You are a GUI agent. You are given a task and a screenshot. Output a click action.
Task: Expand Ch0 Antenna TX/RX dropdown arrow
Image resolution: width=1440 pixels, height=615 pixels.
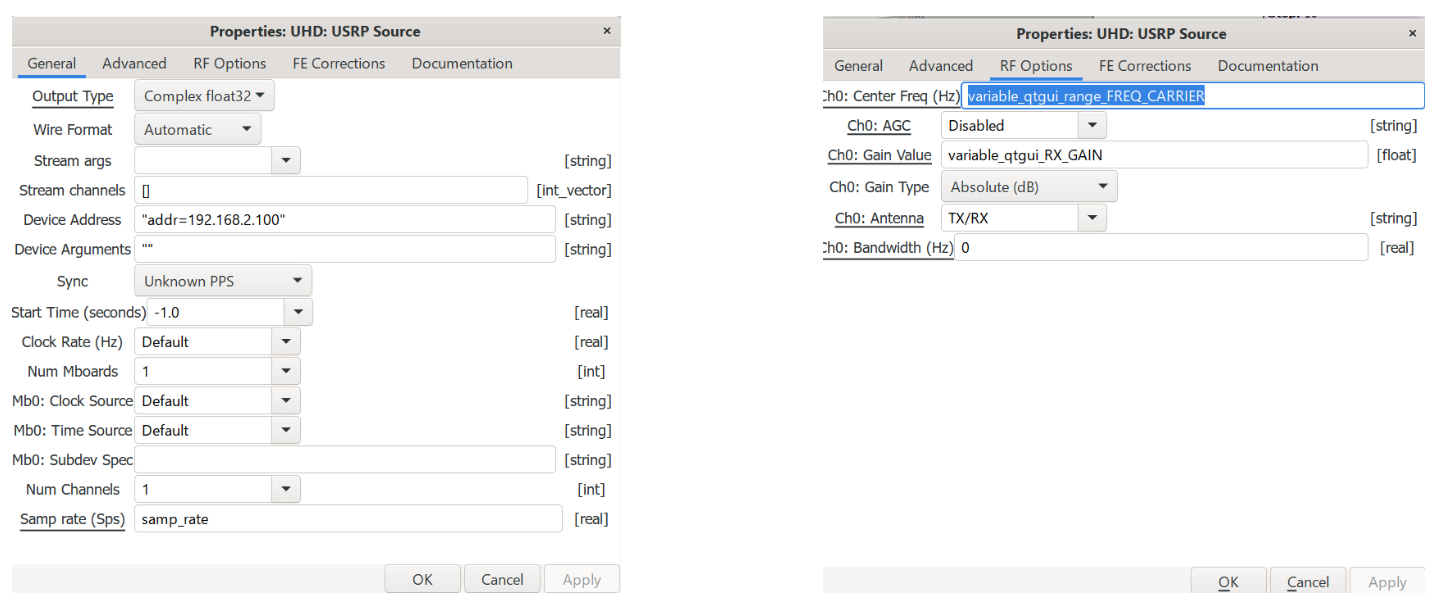(1092, 218)
